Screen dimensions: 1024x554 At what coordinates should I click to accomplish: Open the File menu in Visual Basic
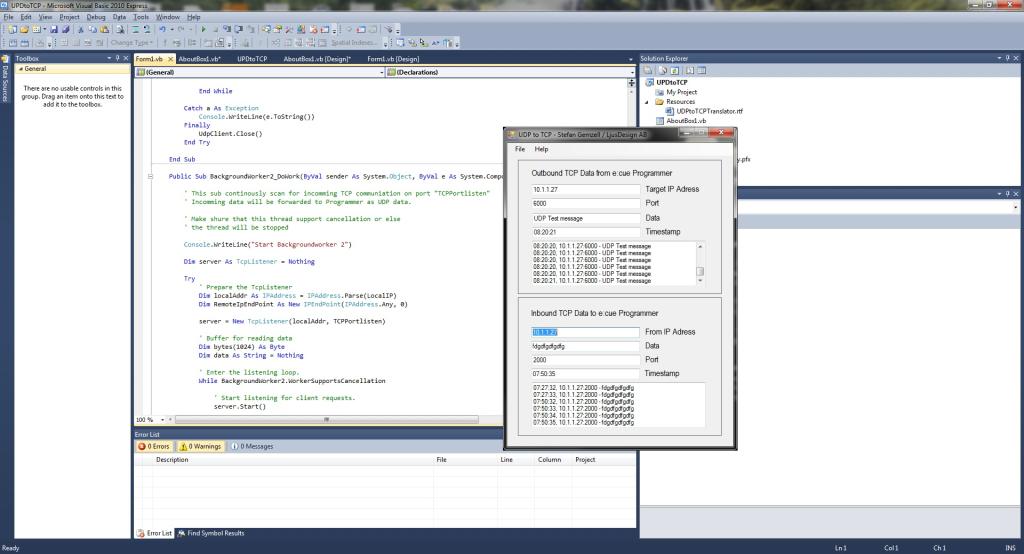tap(8, 17)
